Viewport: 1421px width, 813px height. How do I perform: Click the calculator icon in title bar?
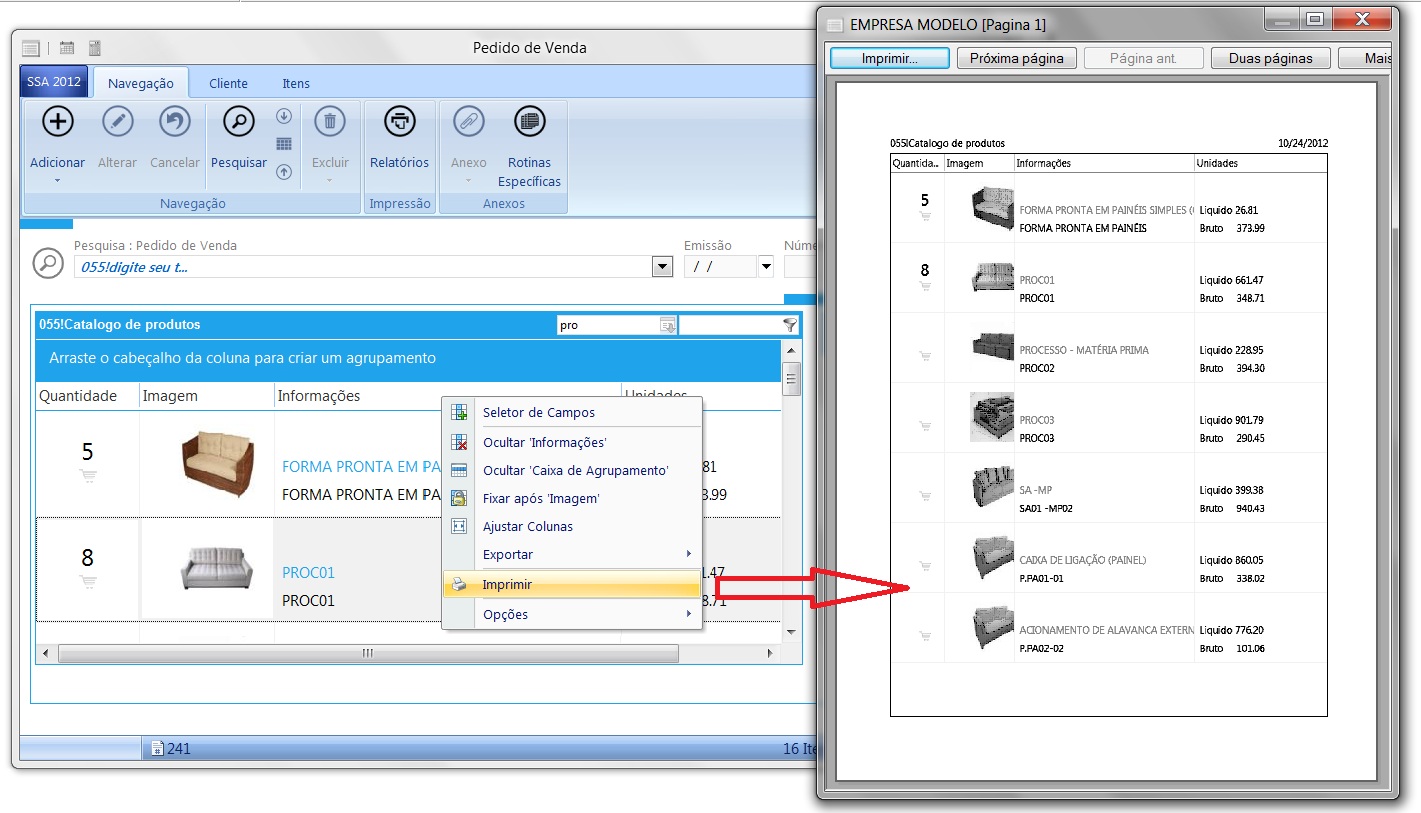95,47
